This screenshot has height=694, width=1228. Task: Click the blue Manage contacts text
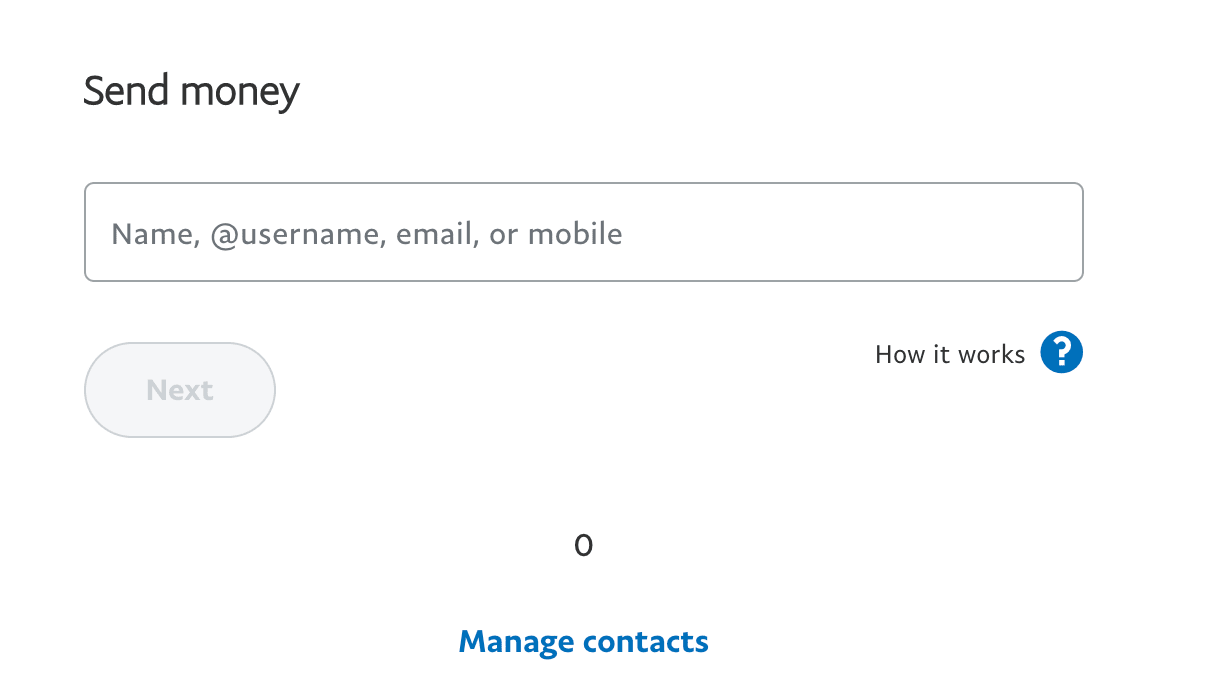coord(583,641)
